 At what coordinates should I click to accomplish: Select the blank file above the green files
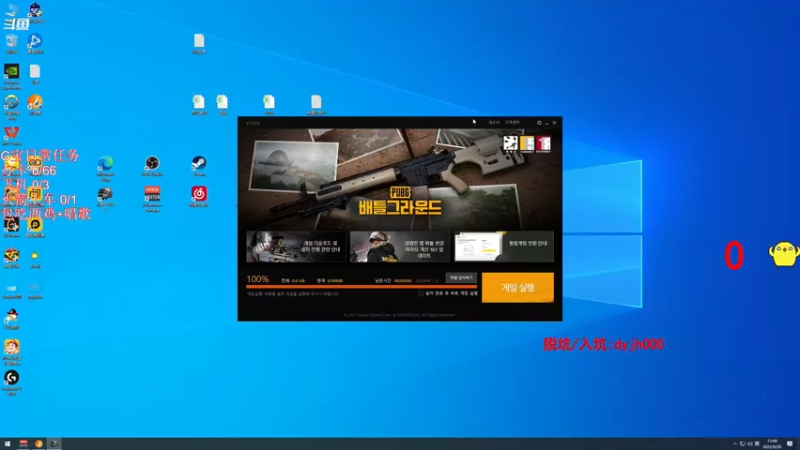coord(199,43)
